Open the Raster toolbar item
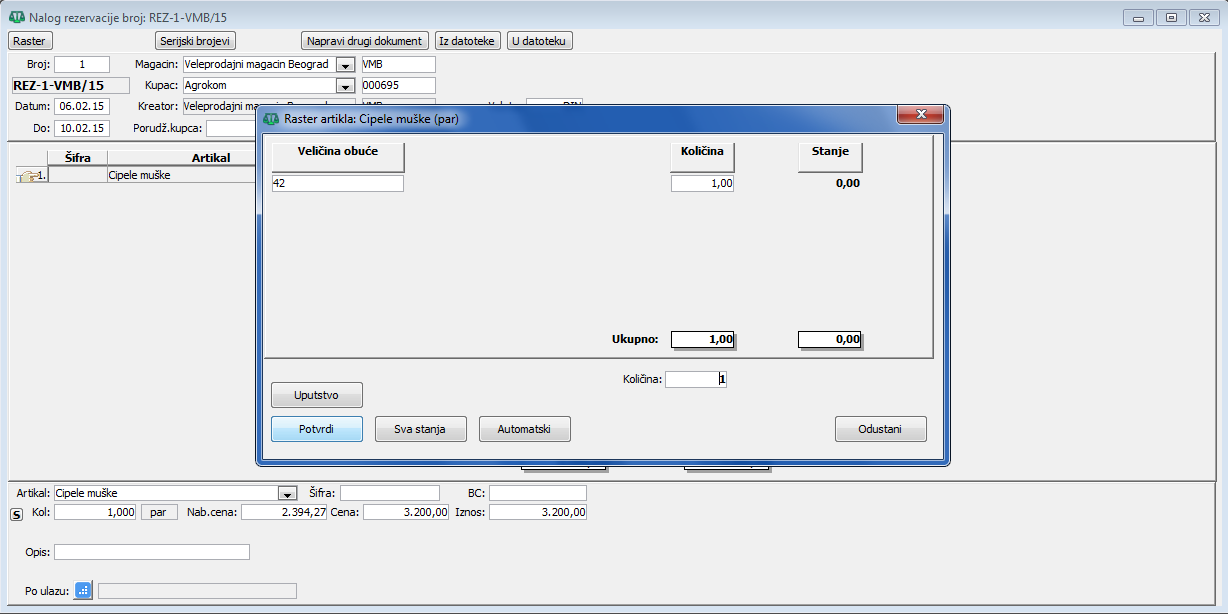1228x614 pixels. 30,41
